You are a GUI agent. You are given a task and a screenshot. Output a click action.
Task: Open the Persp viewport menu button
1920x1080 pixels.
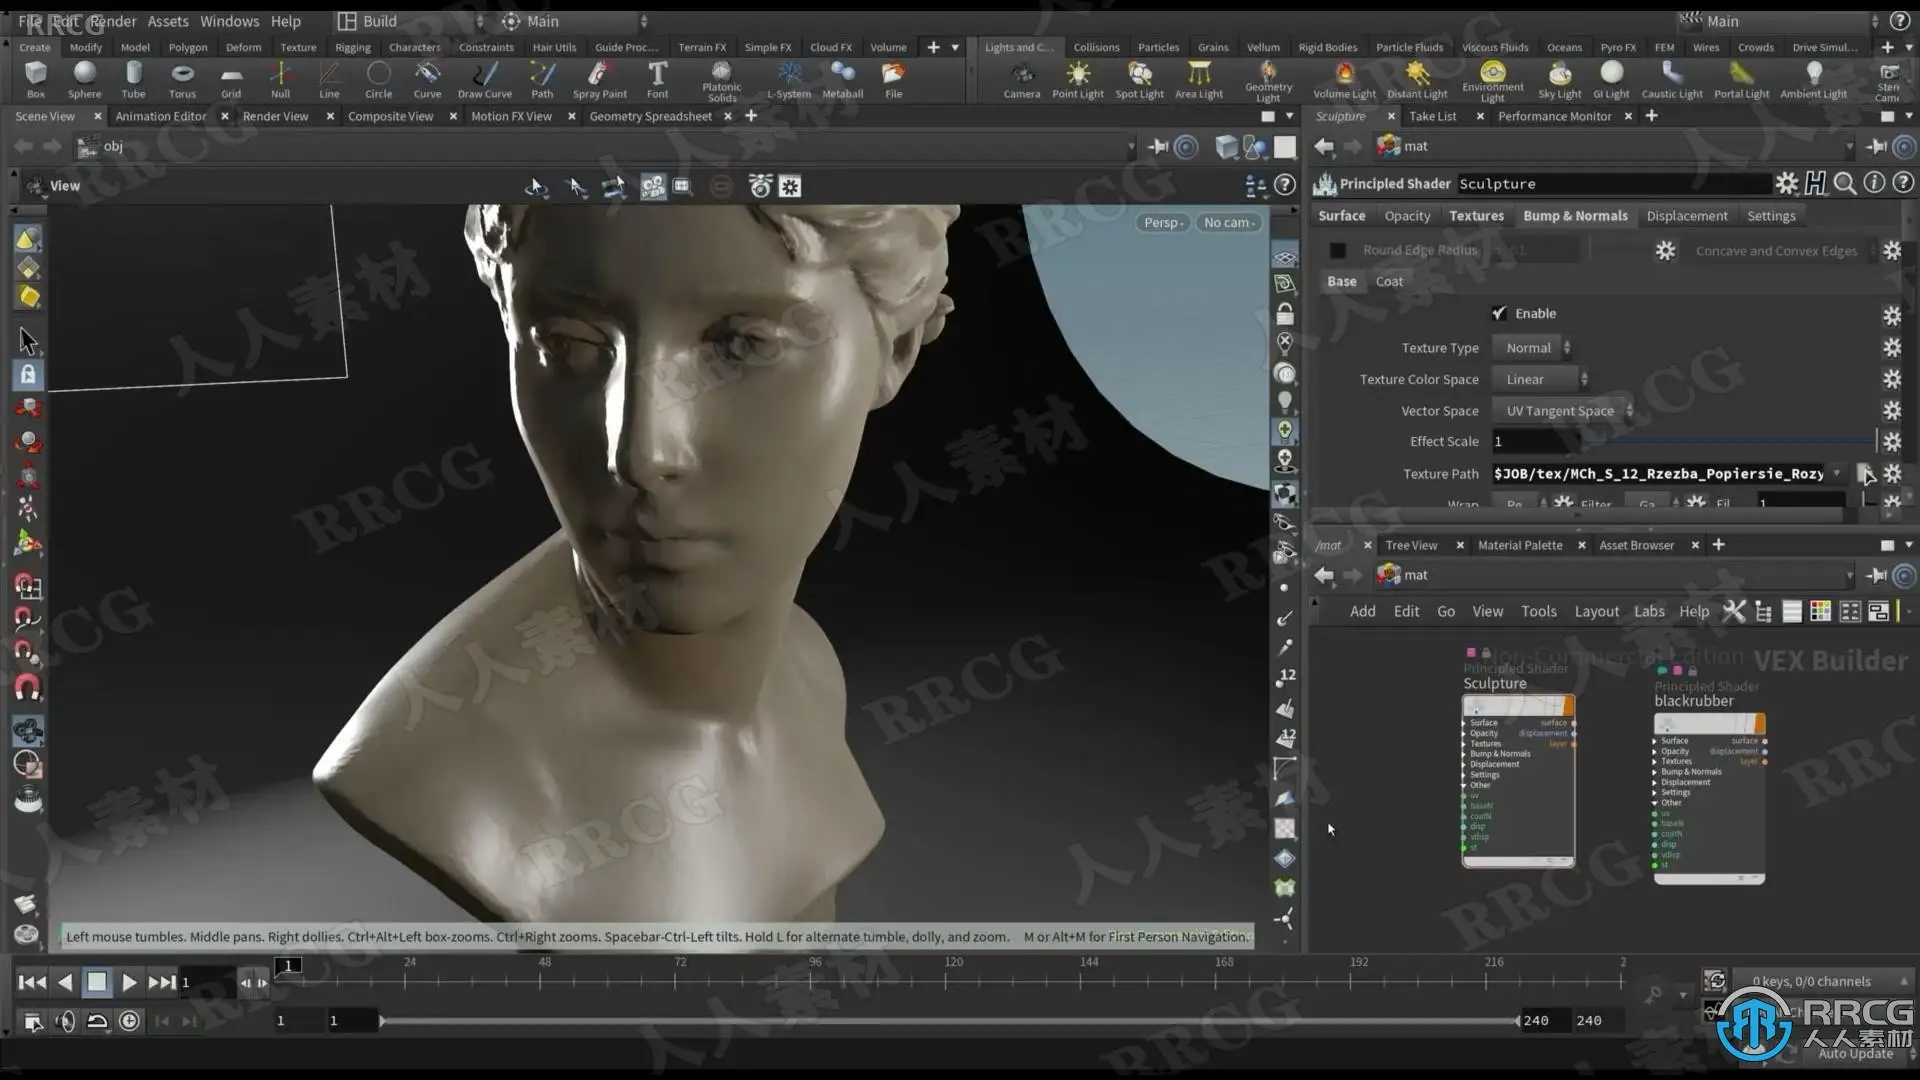(1162, 223)
